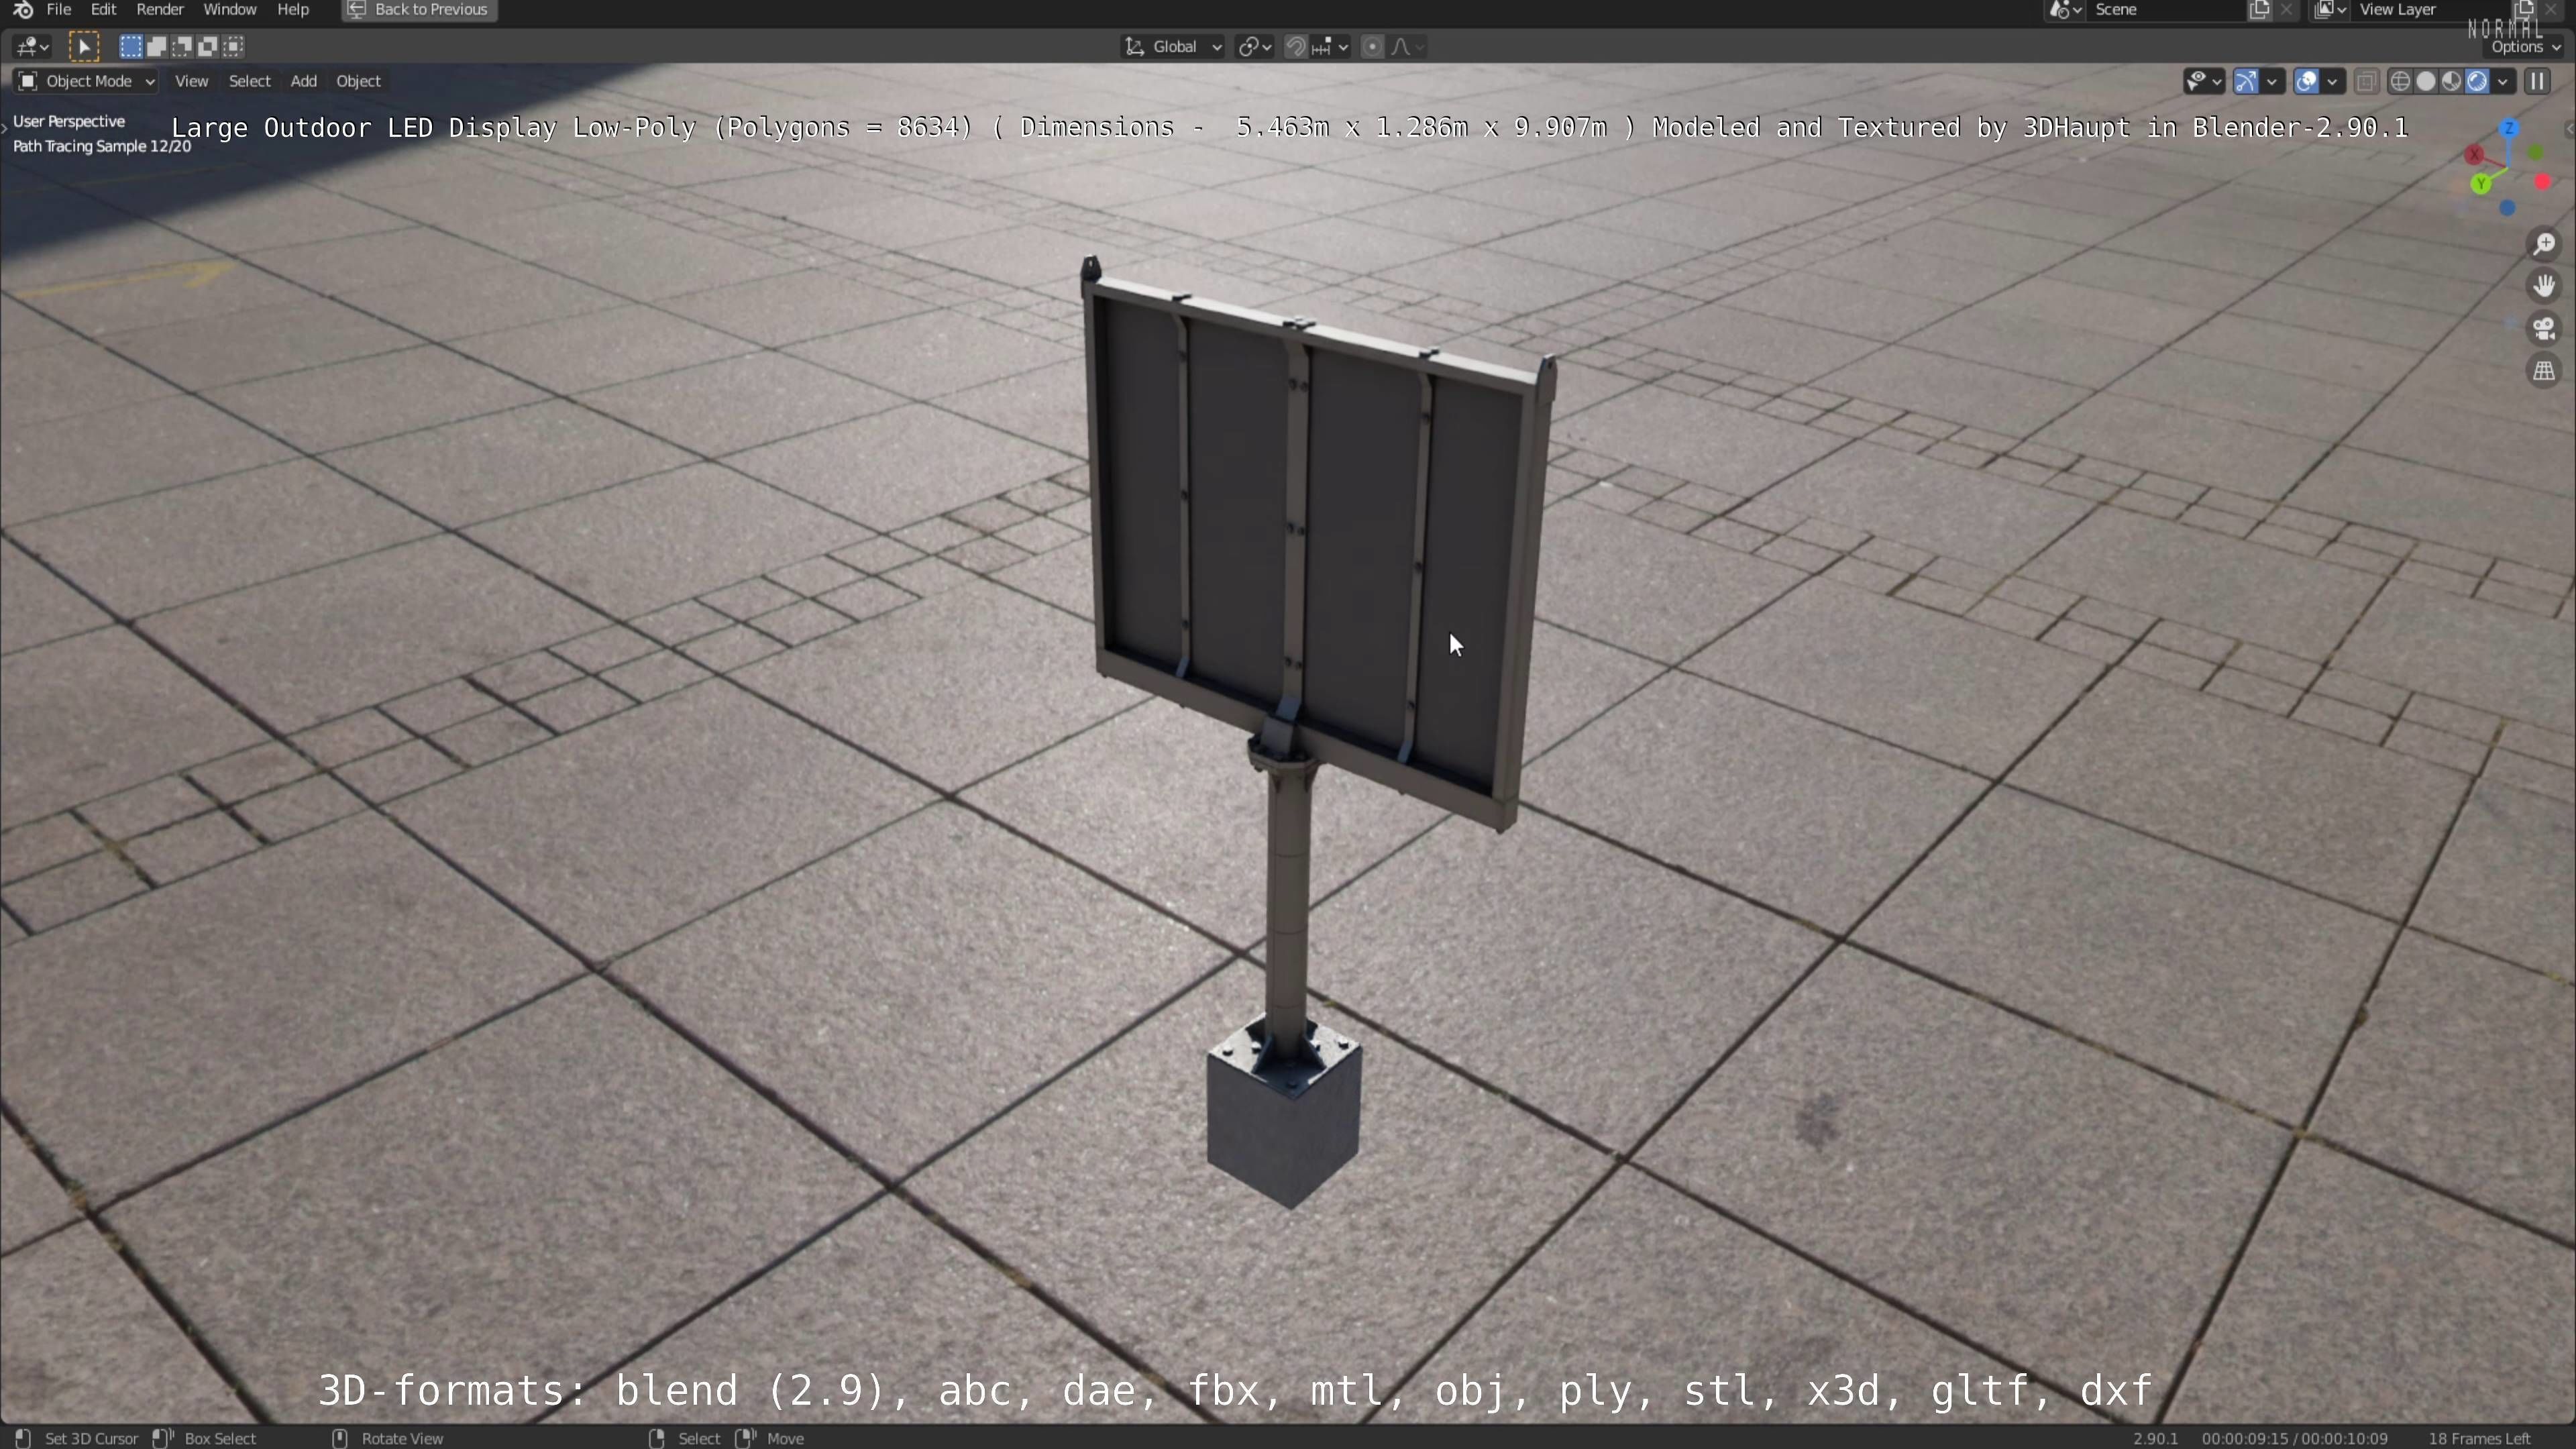Screen dimensions: 2576x1449
Task: Open the File menu
Action: [x=59, y=10]
